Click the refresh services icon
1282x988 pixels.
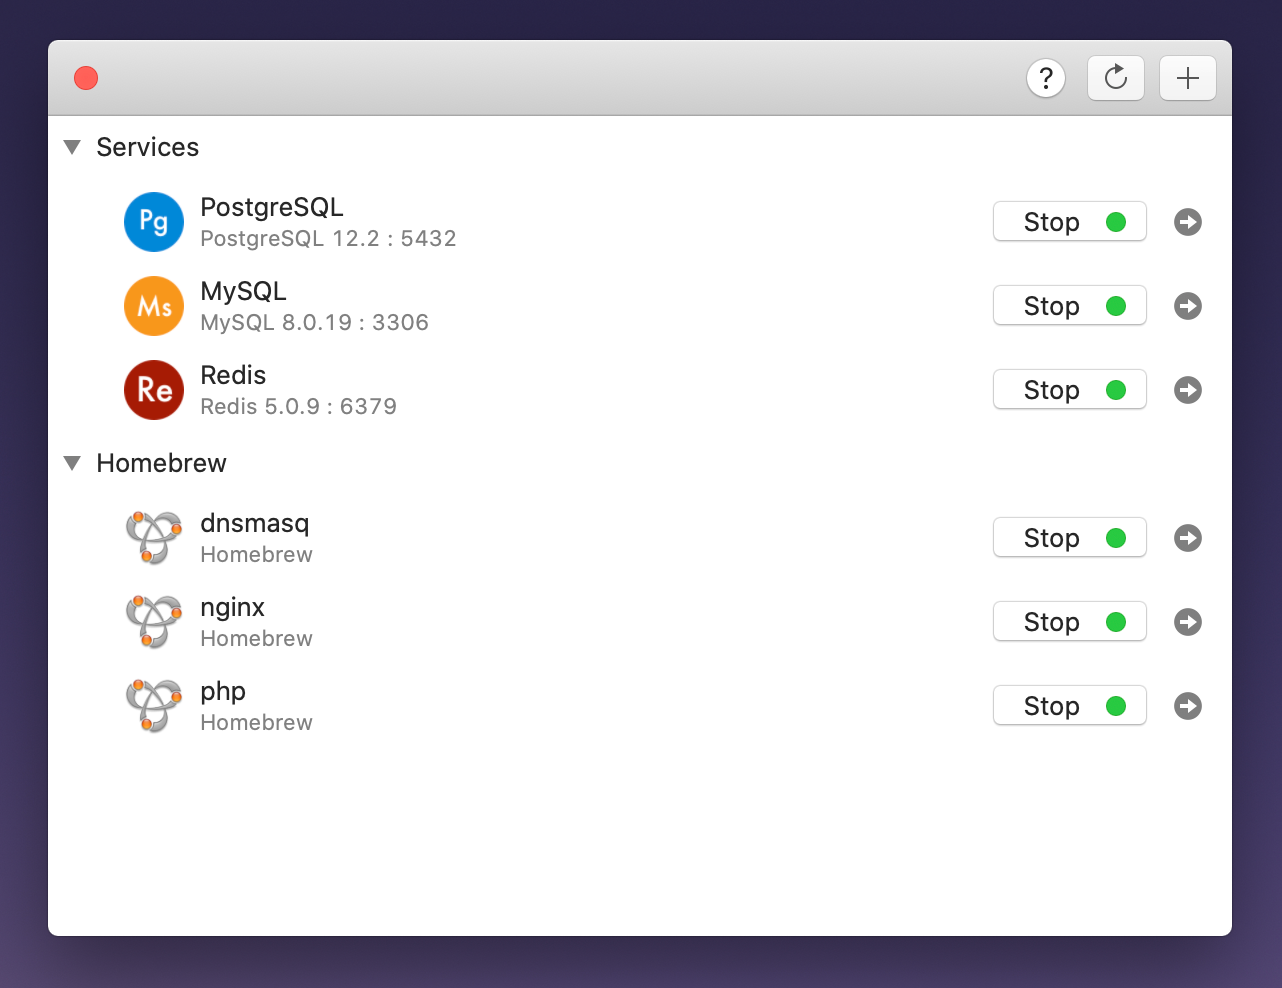pyautogui.click(x=1116, y=78)
